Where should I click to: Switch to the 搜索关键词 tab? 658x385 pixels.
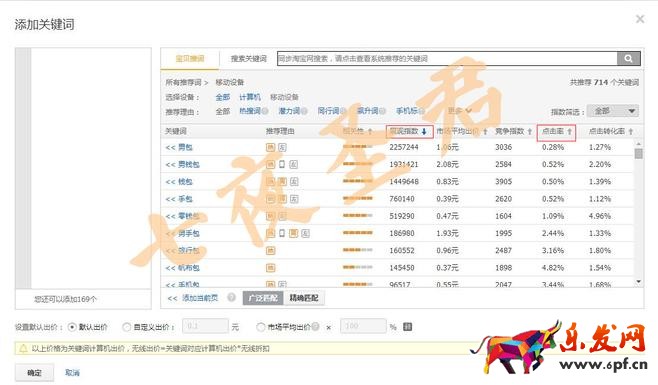click(248, 59)
